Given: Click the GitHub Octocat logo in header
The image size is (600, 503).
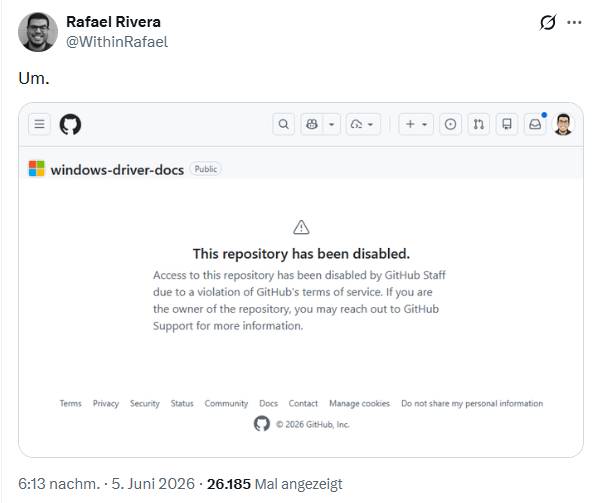Looking at the screenshot, I should click(x=70, y=124).
